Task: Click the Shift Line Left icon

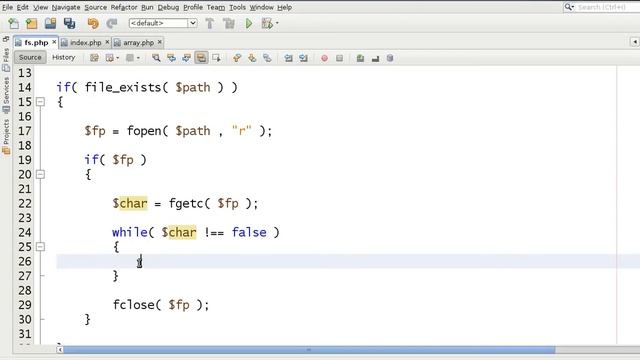Action: pyautogui.click(x=289, y=58)
